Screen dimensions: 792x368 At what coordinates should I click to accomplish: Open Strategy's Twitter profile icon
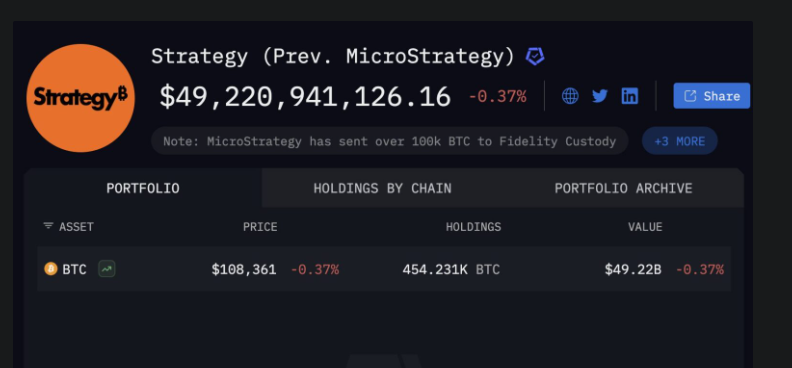tap(600, 95)
